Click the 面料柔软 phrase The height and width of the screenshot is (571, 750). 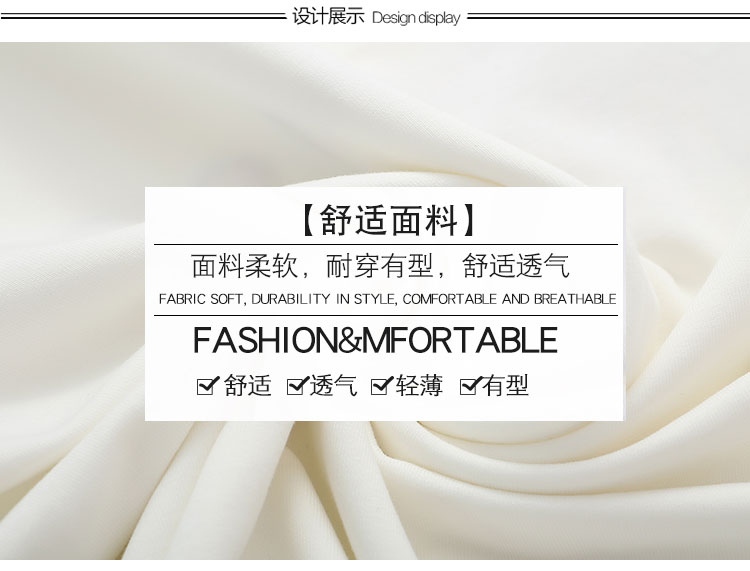[244, 266]
